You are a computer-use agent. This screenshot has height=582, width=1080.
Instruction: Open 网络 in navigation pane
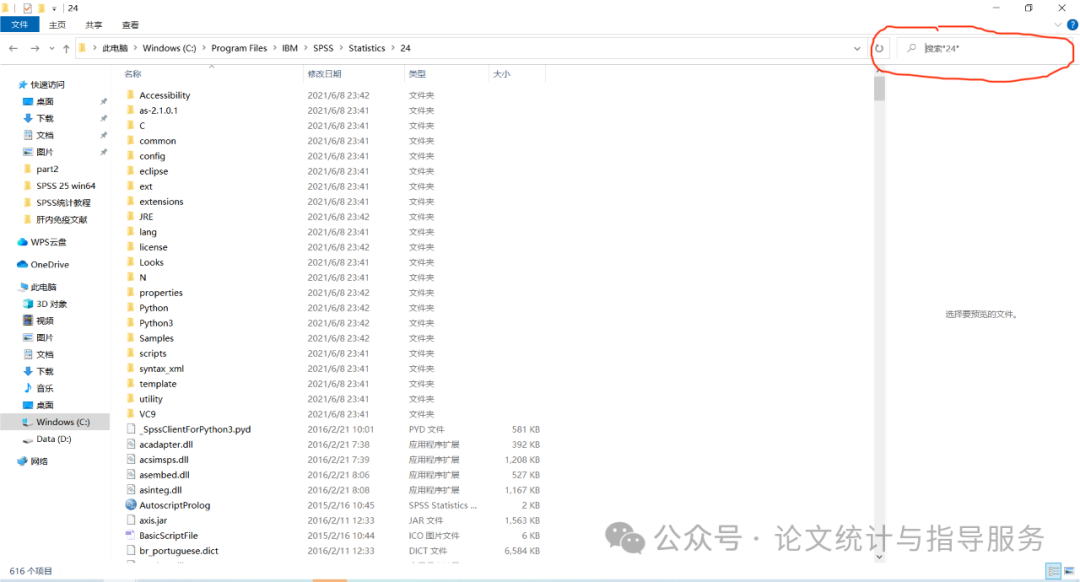(39, 461)
